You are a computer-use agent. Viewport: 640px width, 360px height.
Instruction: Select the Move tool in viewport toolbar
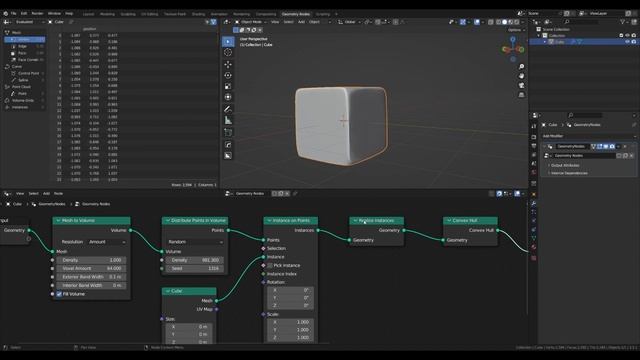[228, 64]
